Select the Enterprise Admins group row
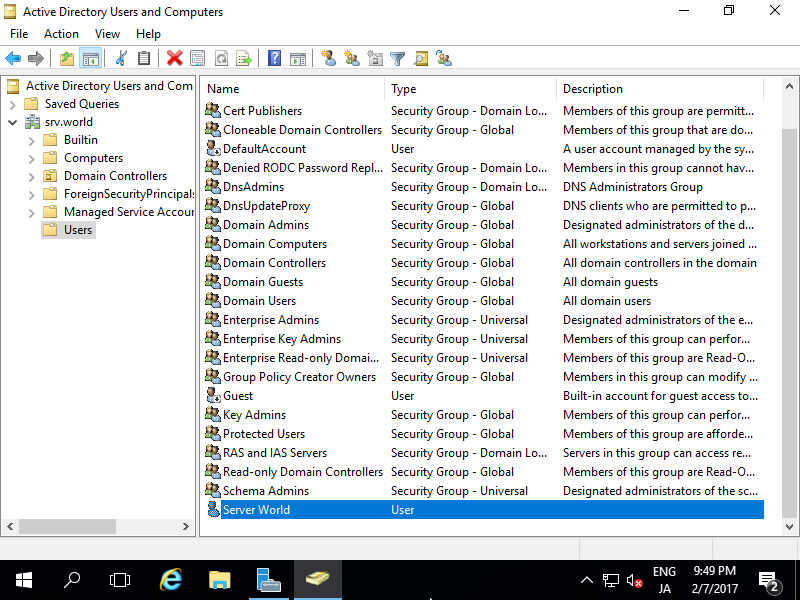800x600 pixels. click(x=484, y=319)
